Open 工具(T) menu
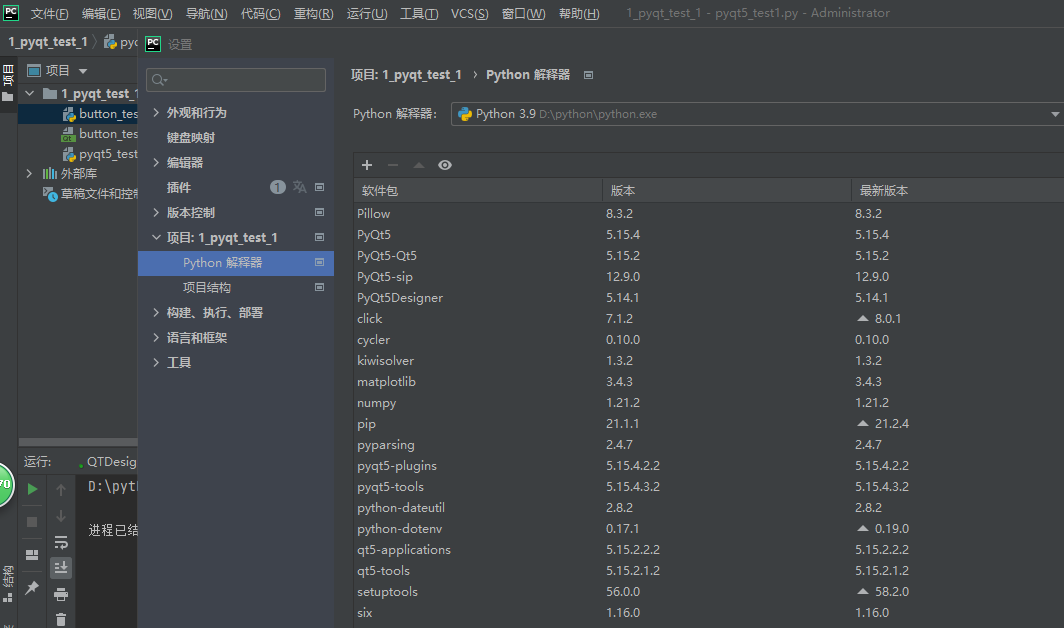Image resolution: width=1064 pixels, height=628 pixels. 419,14
